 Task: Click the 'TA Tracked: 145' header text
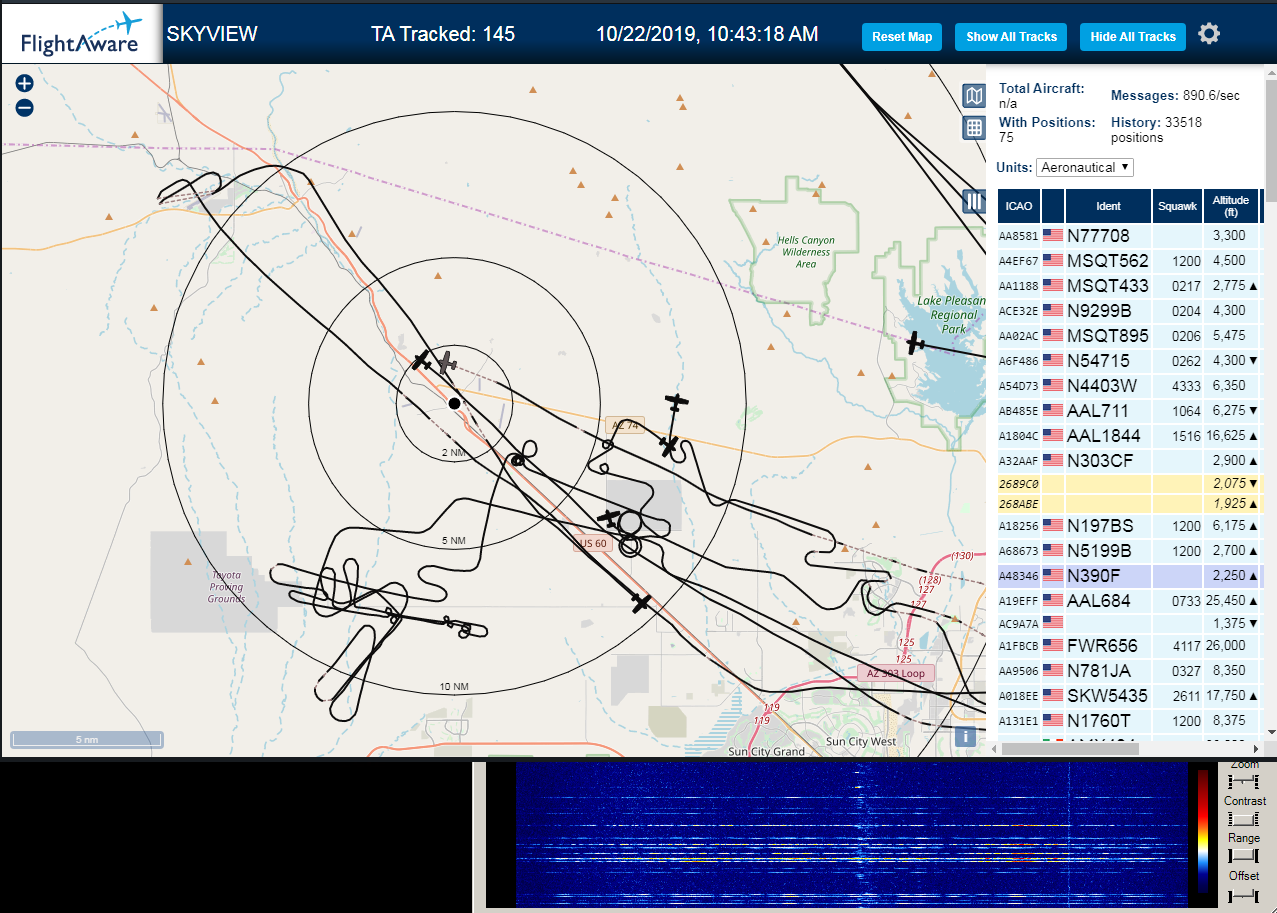(443, 34)
